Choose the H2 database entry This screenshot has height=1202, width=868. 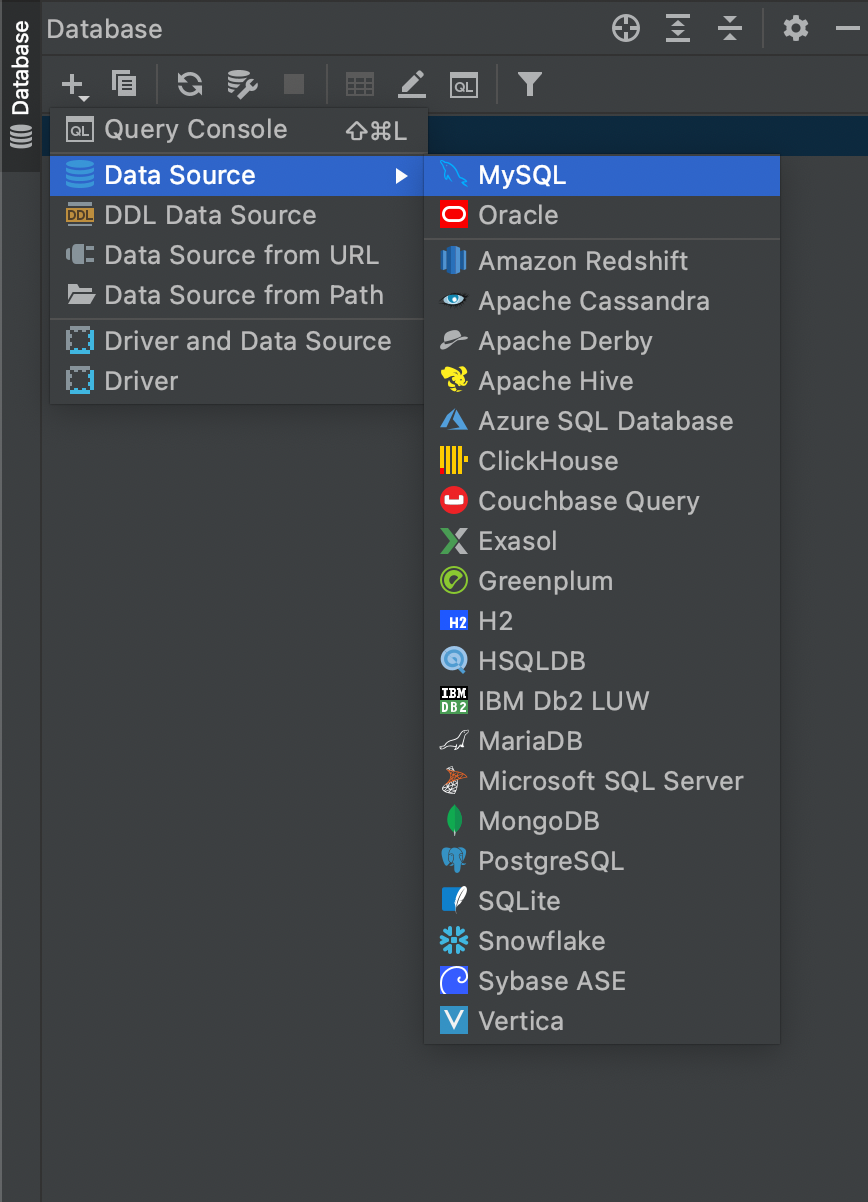(x=602, y=621)
